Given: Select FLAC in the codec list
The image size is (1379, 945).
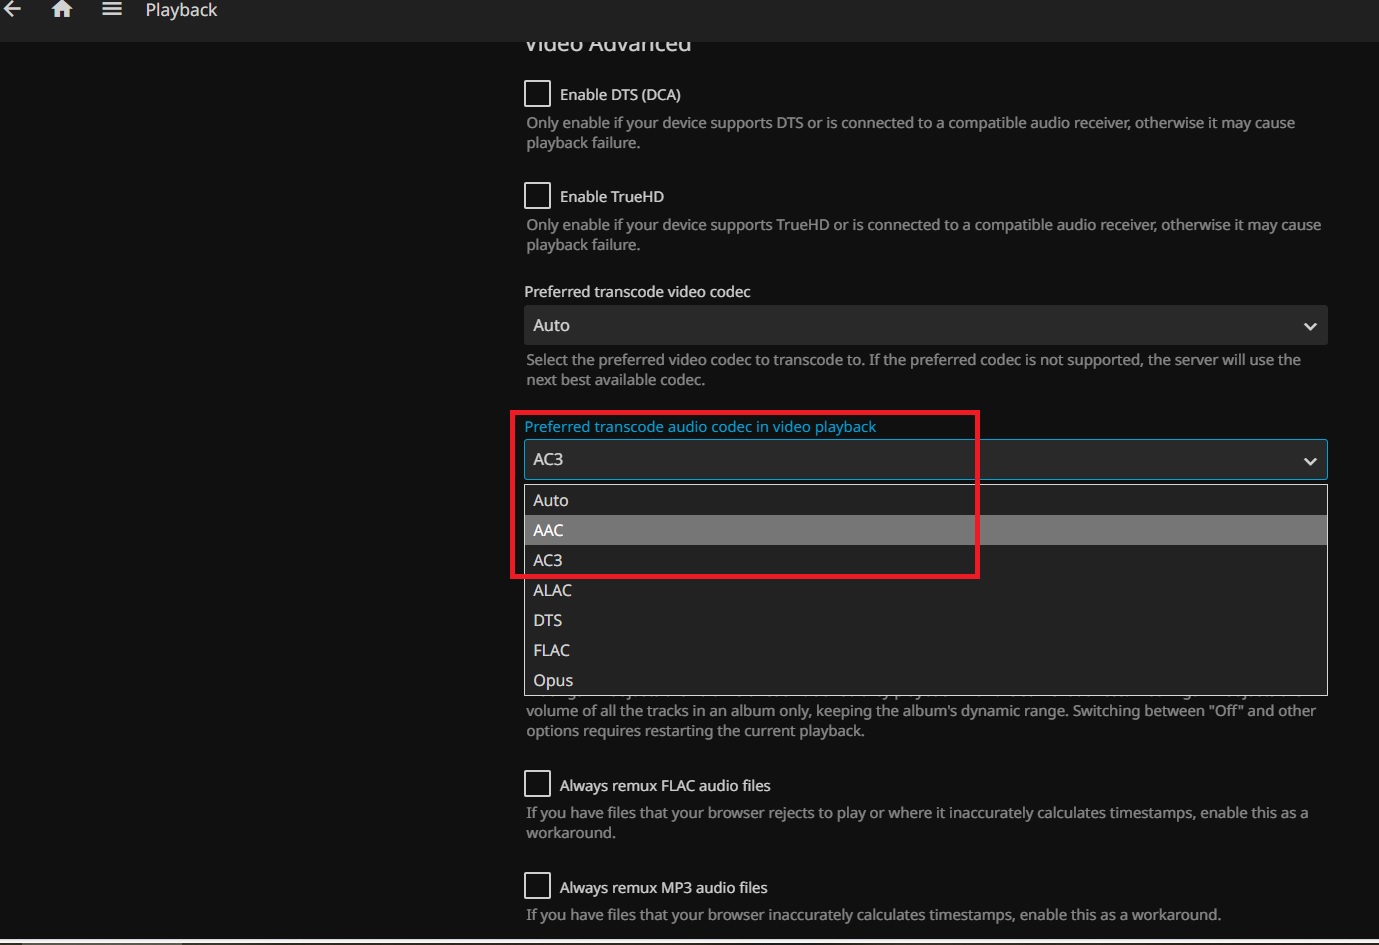Looking at the screenshot, I should tap(551, 650).
